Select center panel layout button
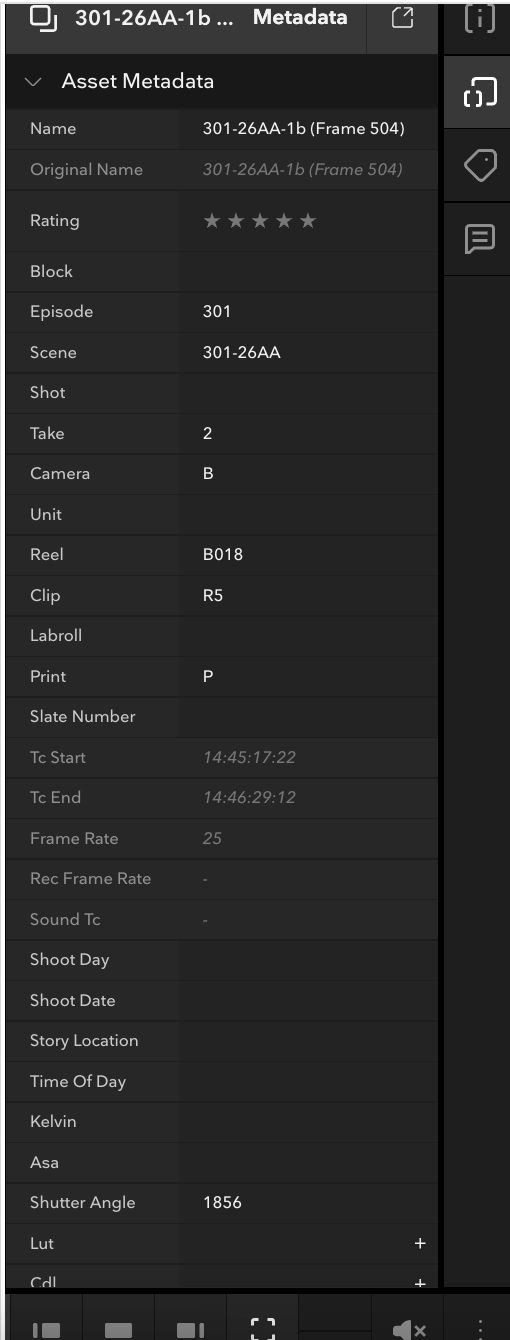Screen dimensions: 510x1340 (x=118, y=1330)
